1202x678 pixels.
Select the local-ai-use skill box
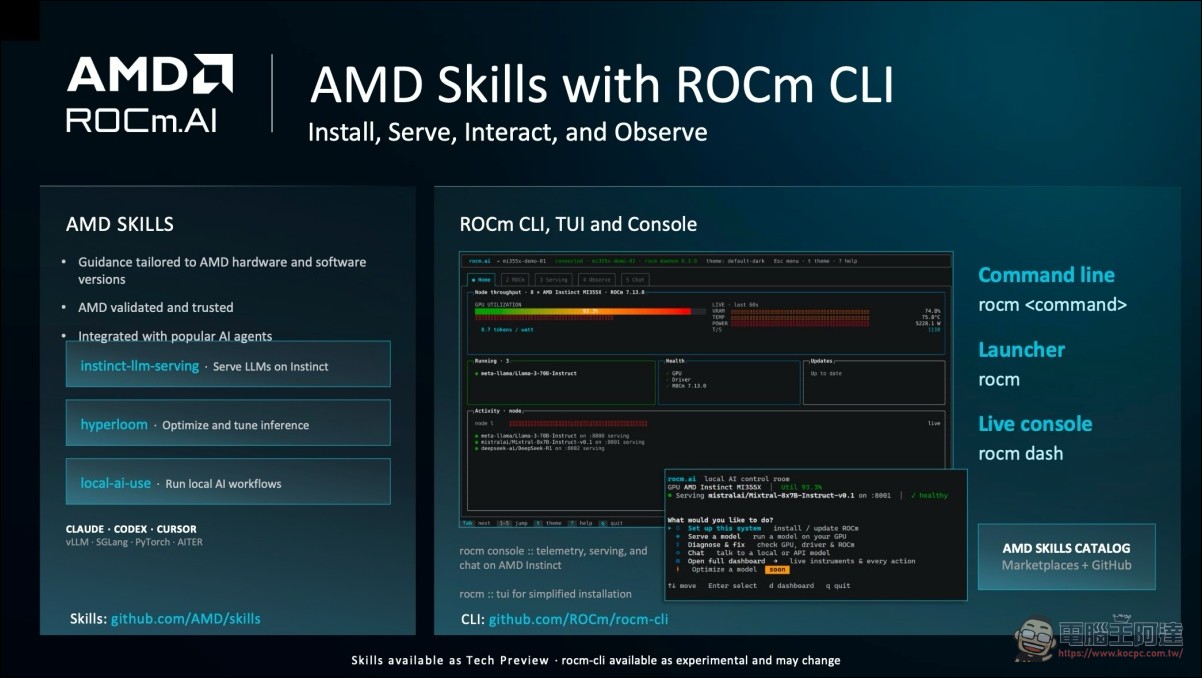click(x=228, y=482)
